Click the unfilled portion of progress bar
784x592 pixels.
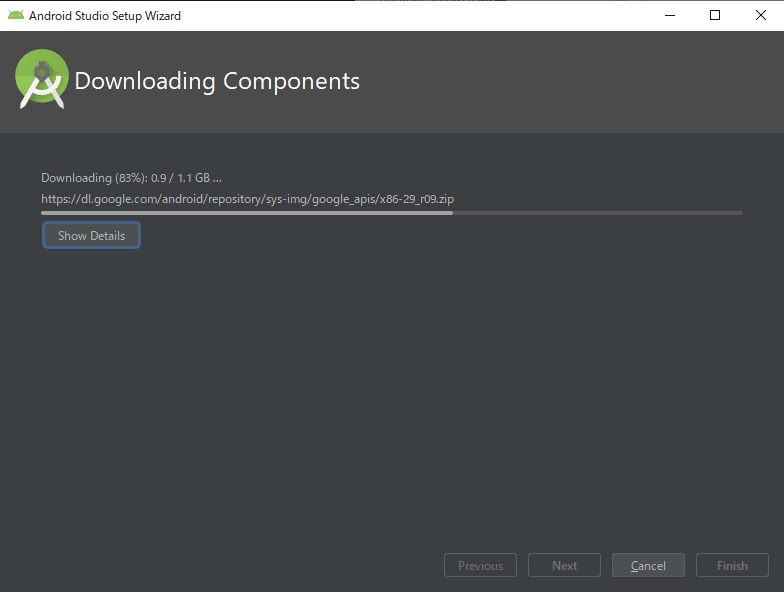tap(598, 213)
